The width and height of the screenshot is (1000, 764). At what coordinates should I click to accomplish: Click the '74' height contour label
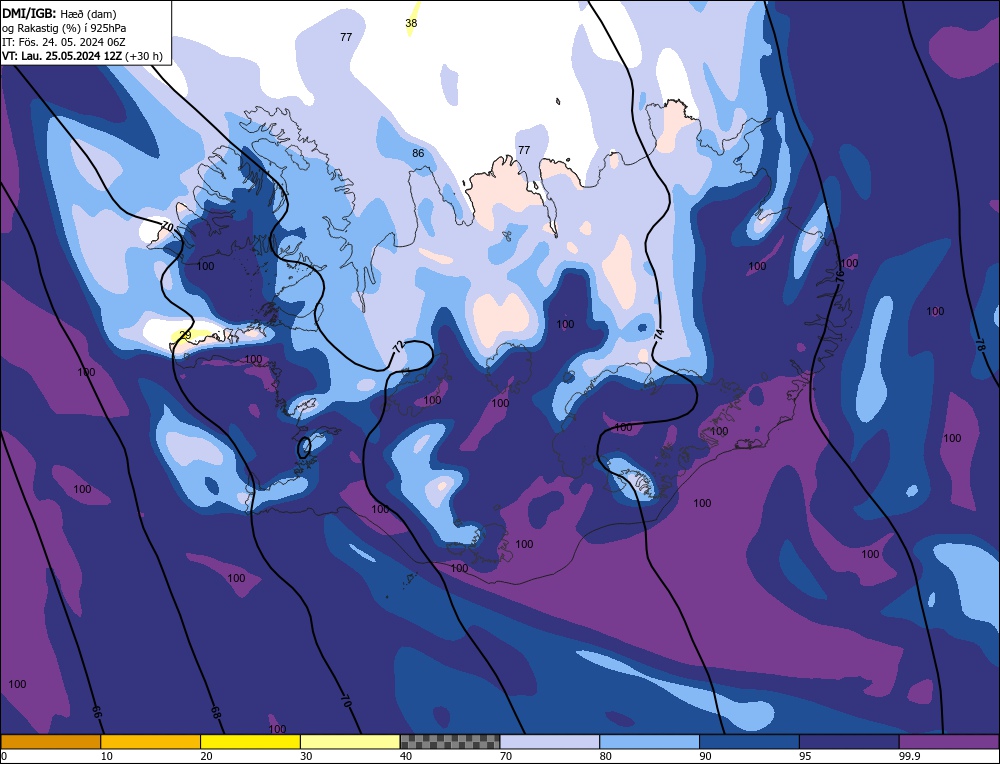point(659,334)
